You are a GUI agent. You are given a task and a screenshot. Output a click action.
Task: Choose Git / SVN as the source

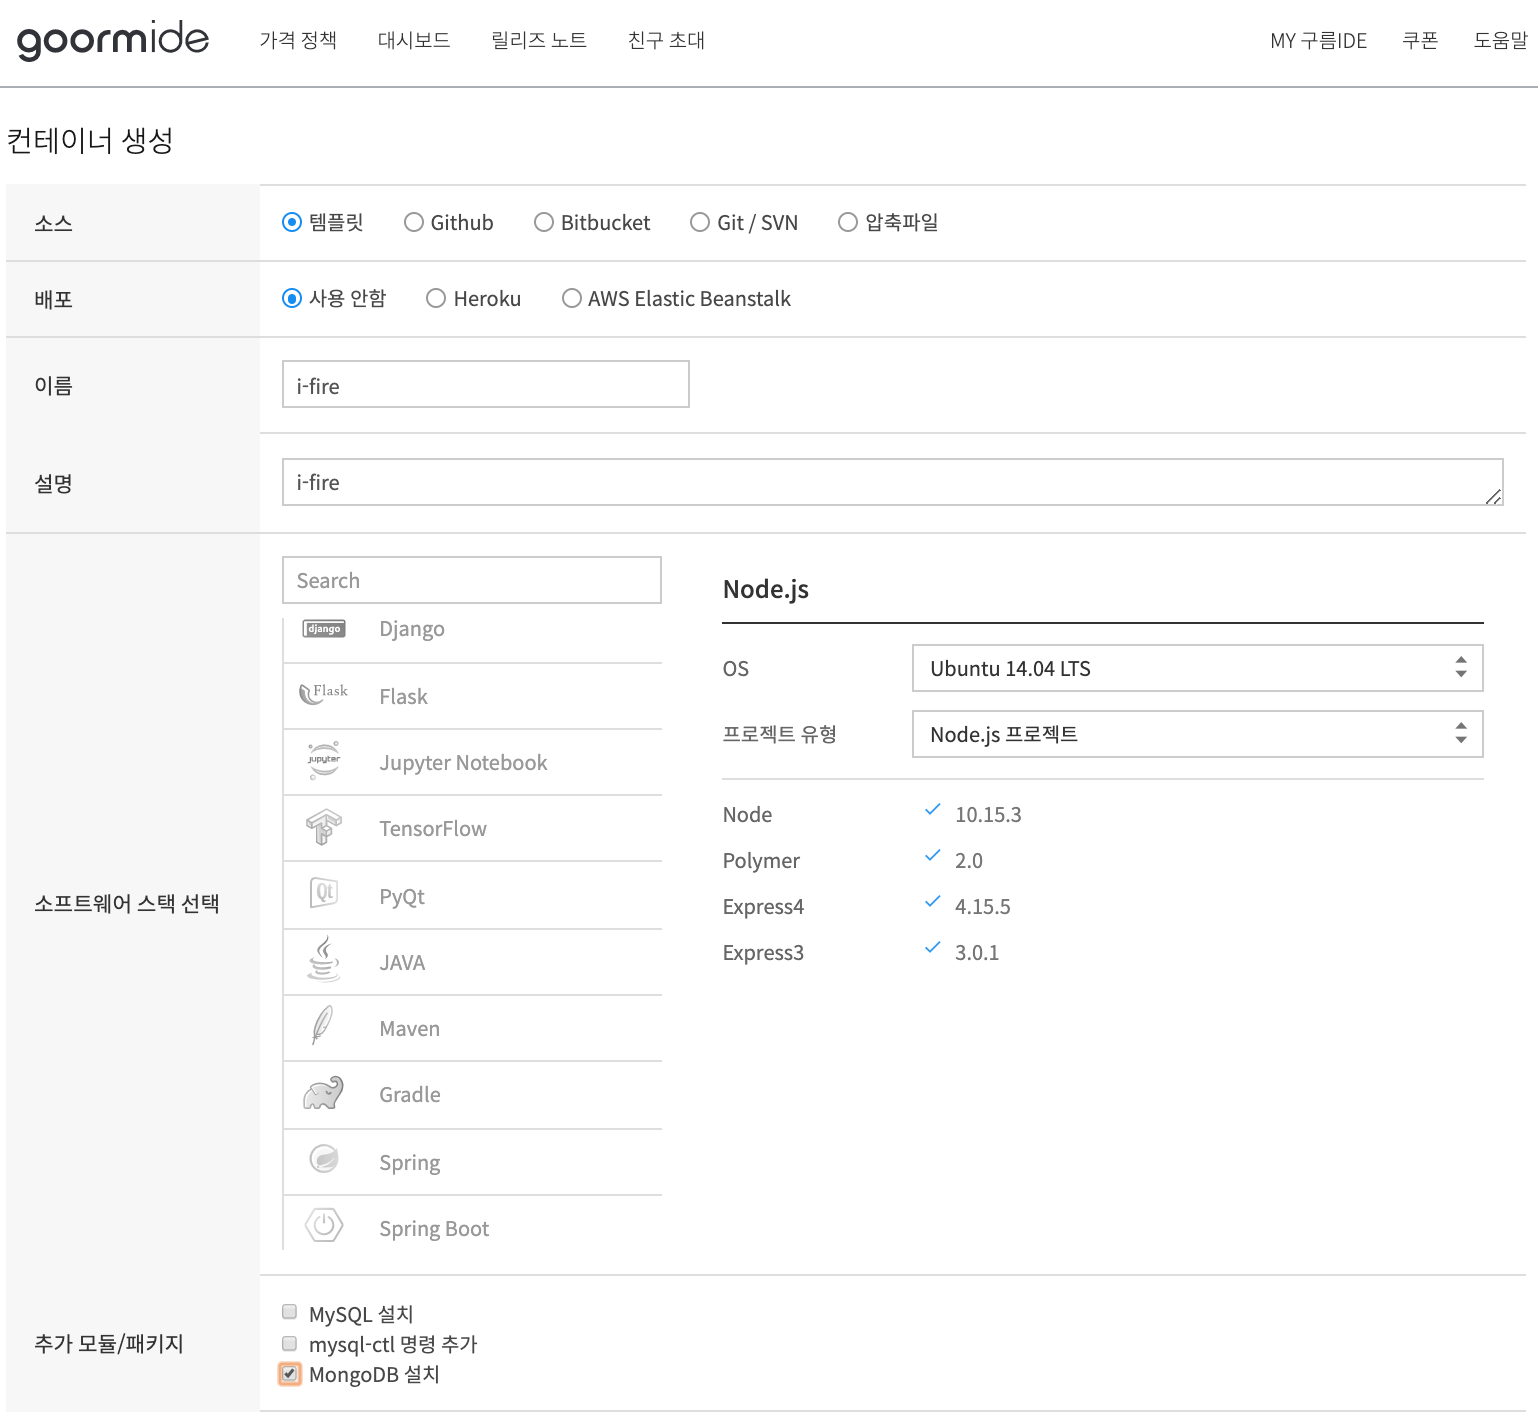point(700,222)
